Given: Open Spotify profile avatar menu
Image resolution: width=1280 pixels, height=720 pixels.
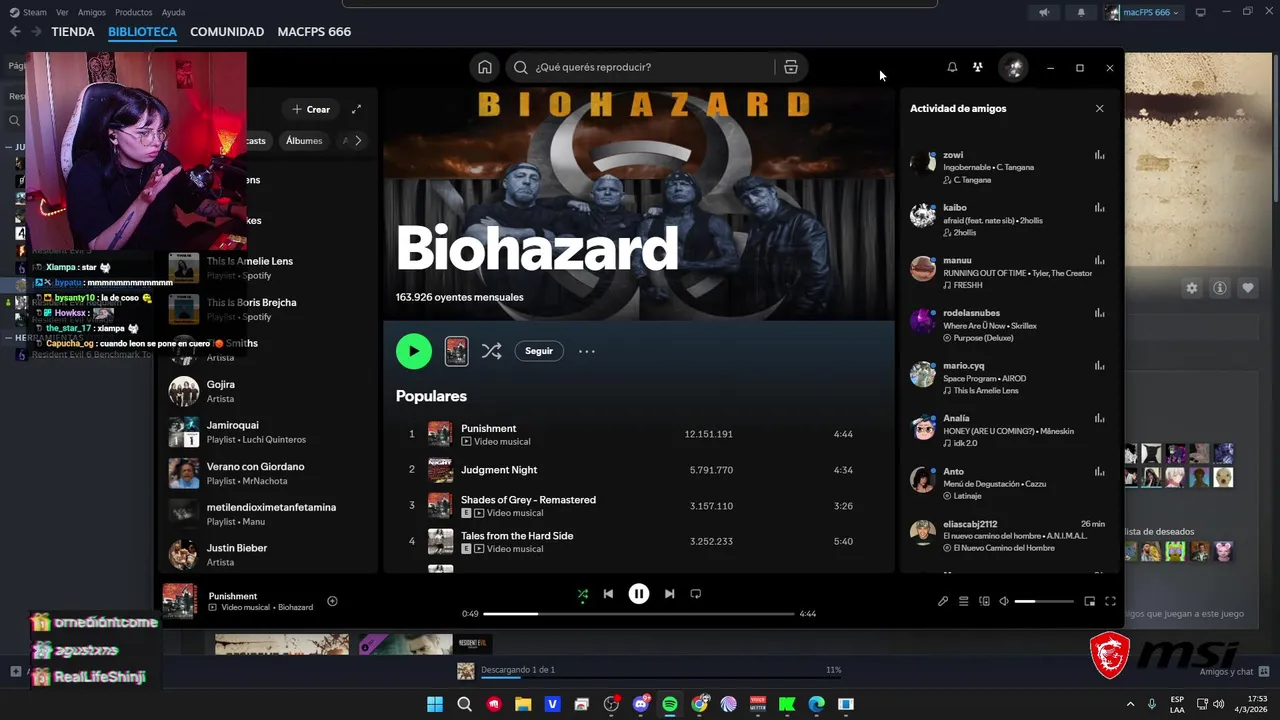Looking at the screenshot, I should [x=1014, y=67].
